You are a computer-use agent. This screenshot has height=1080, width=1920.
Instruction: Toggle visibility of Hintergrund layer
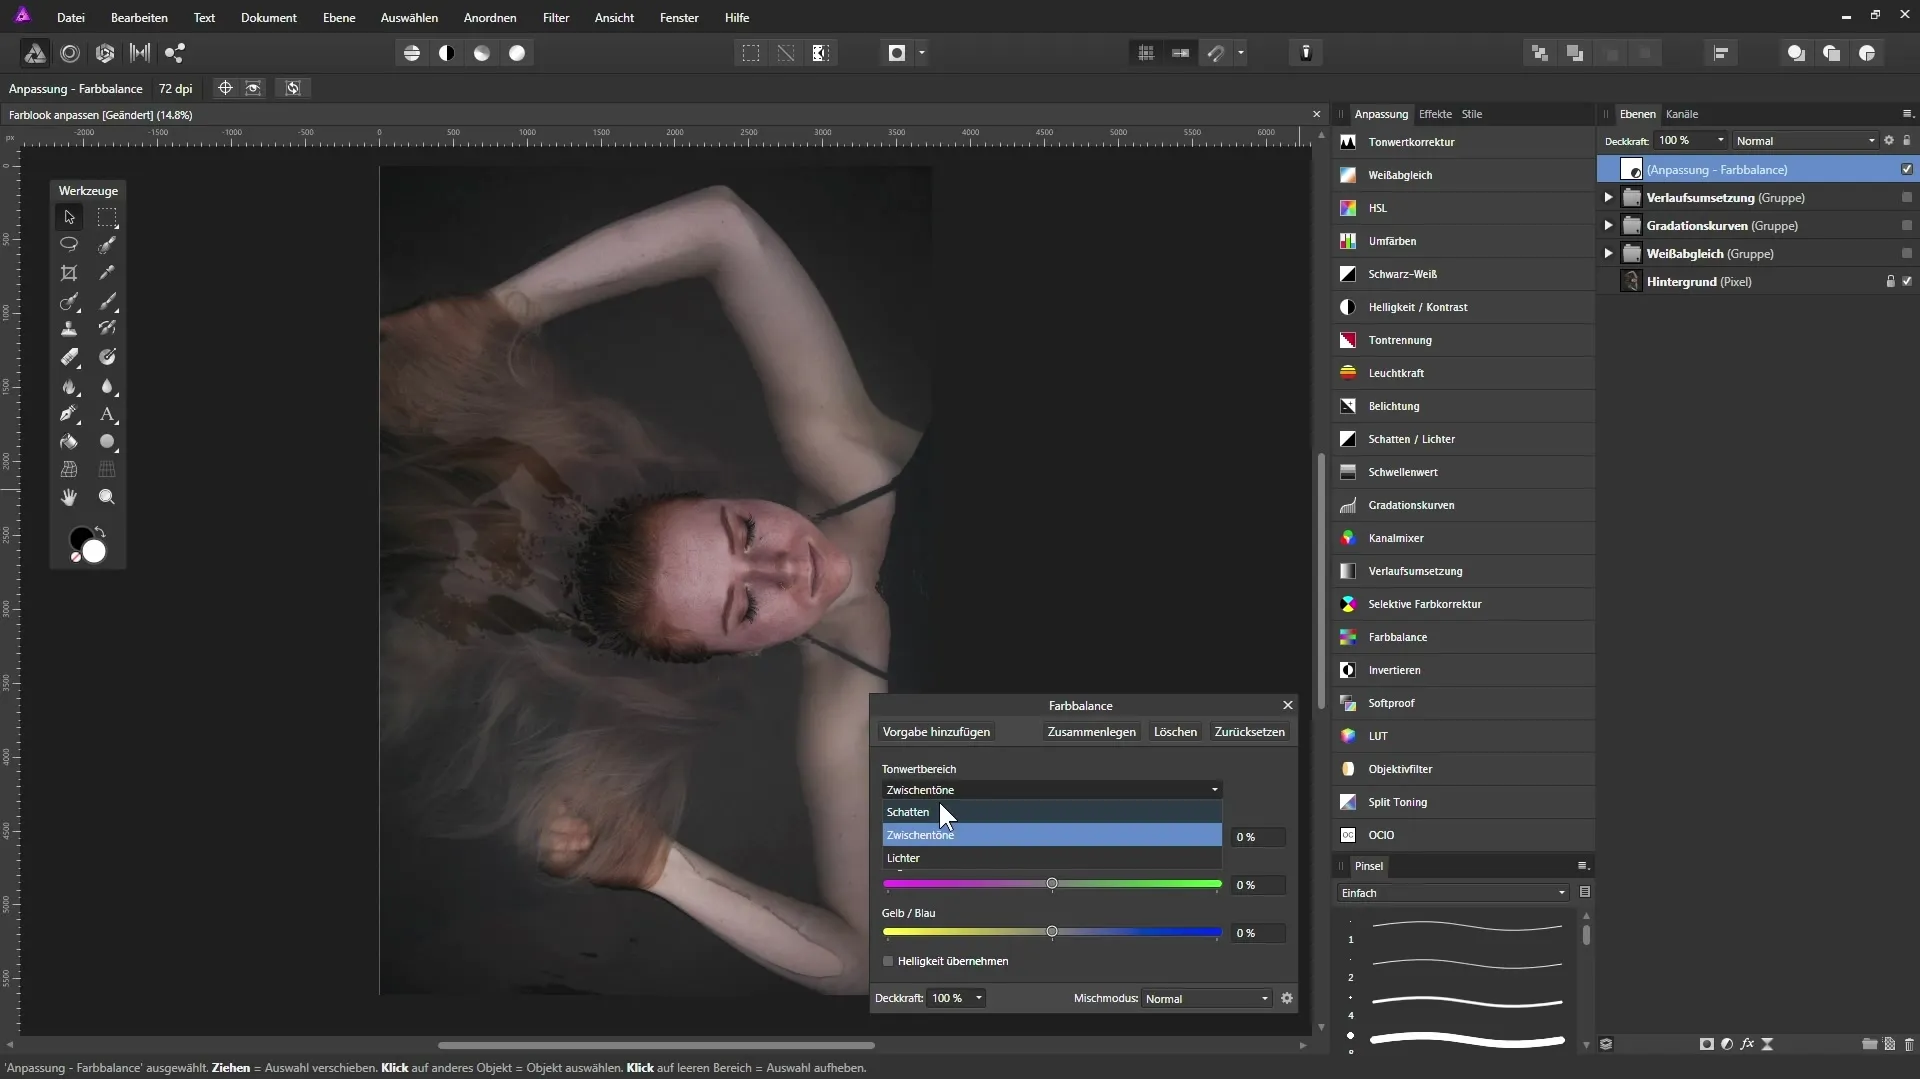(x=1907, y=282)
